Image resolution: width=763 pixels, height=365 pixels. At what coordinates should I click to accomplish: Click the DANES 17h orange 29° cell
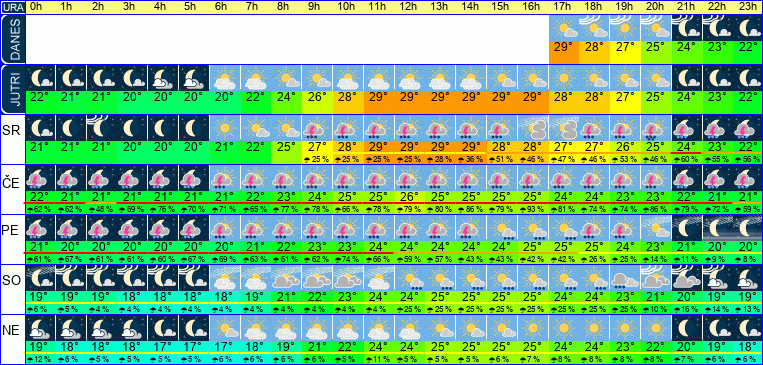click(x=564, y=52)
